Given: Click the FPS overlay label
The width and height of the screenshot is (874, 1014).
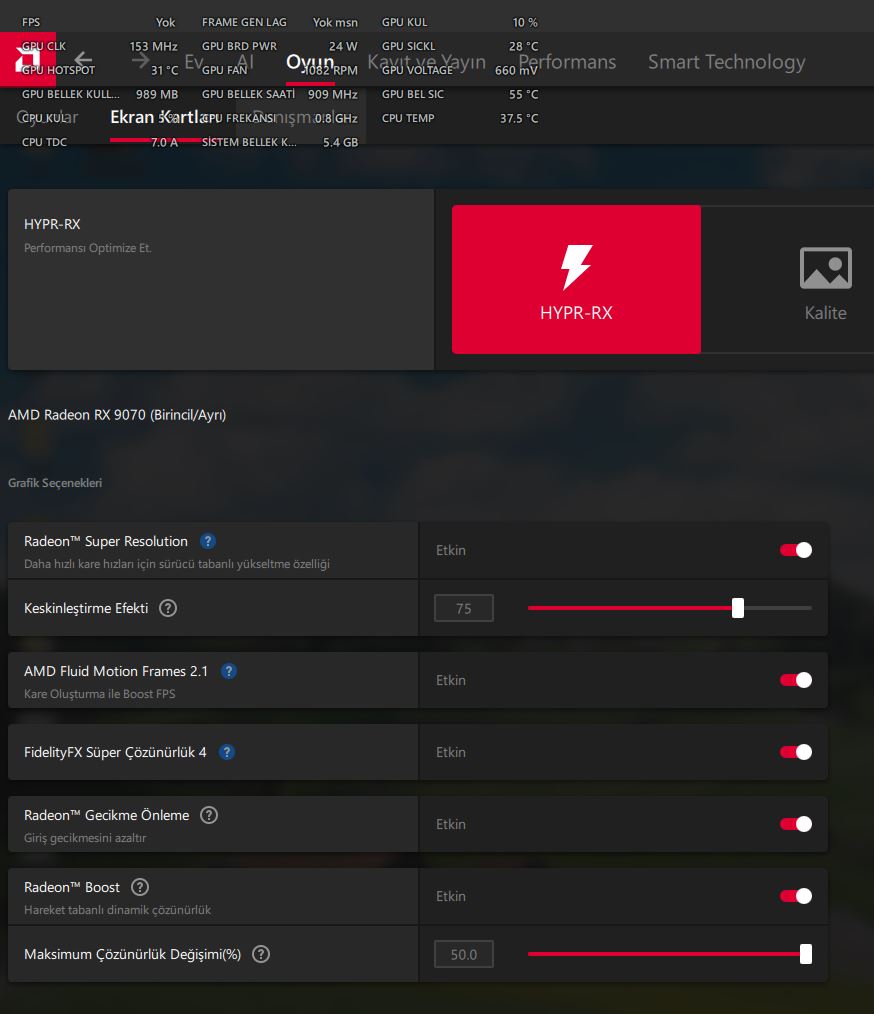Looking at the screenshot, I should point(30,22).
